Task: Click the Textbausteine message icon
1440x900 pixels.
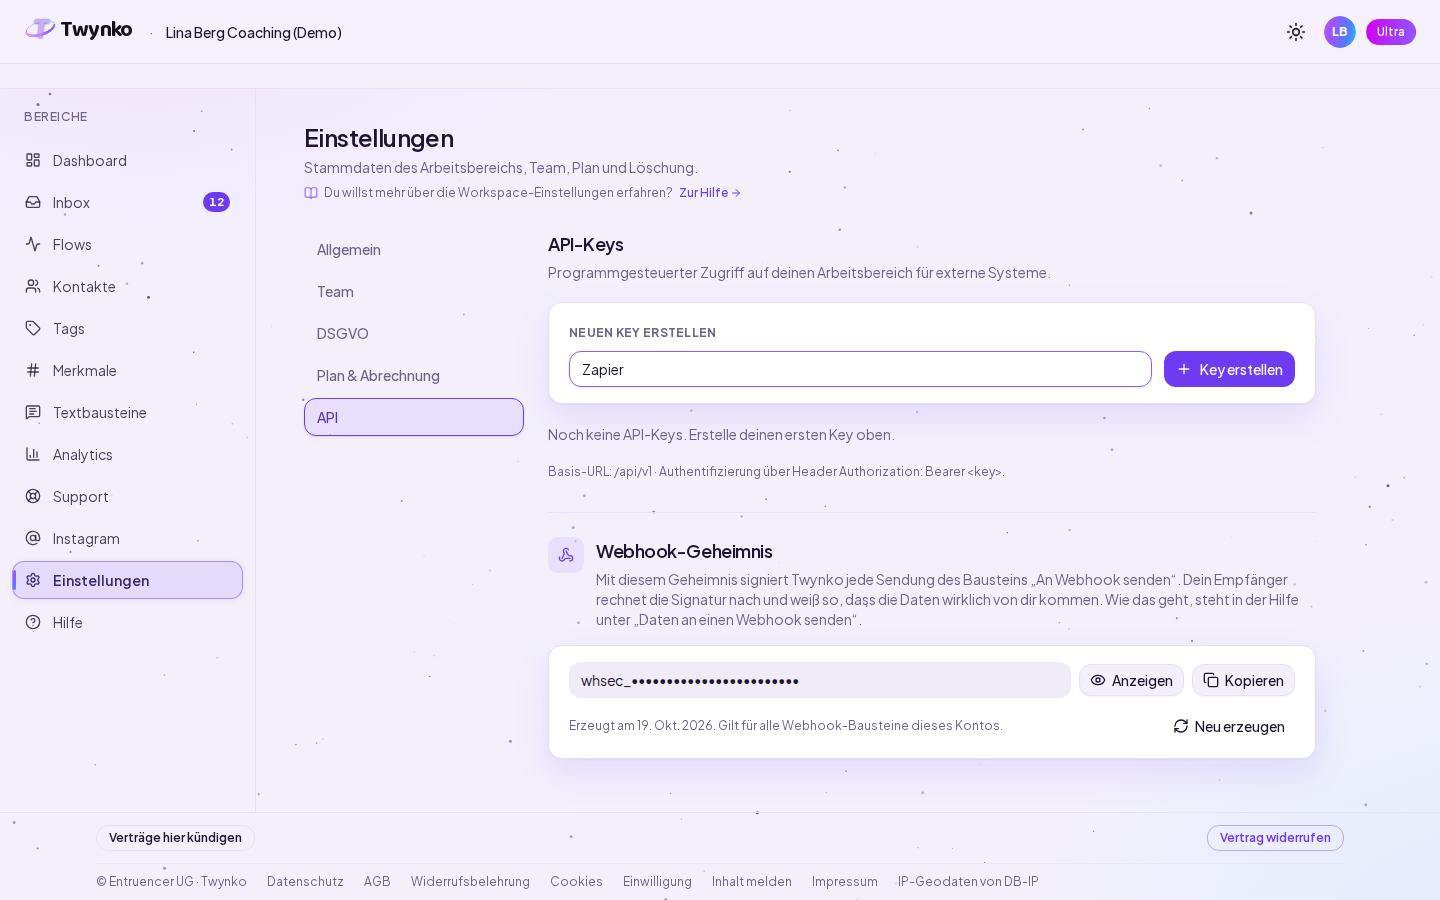Action: click(33, 412)
